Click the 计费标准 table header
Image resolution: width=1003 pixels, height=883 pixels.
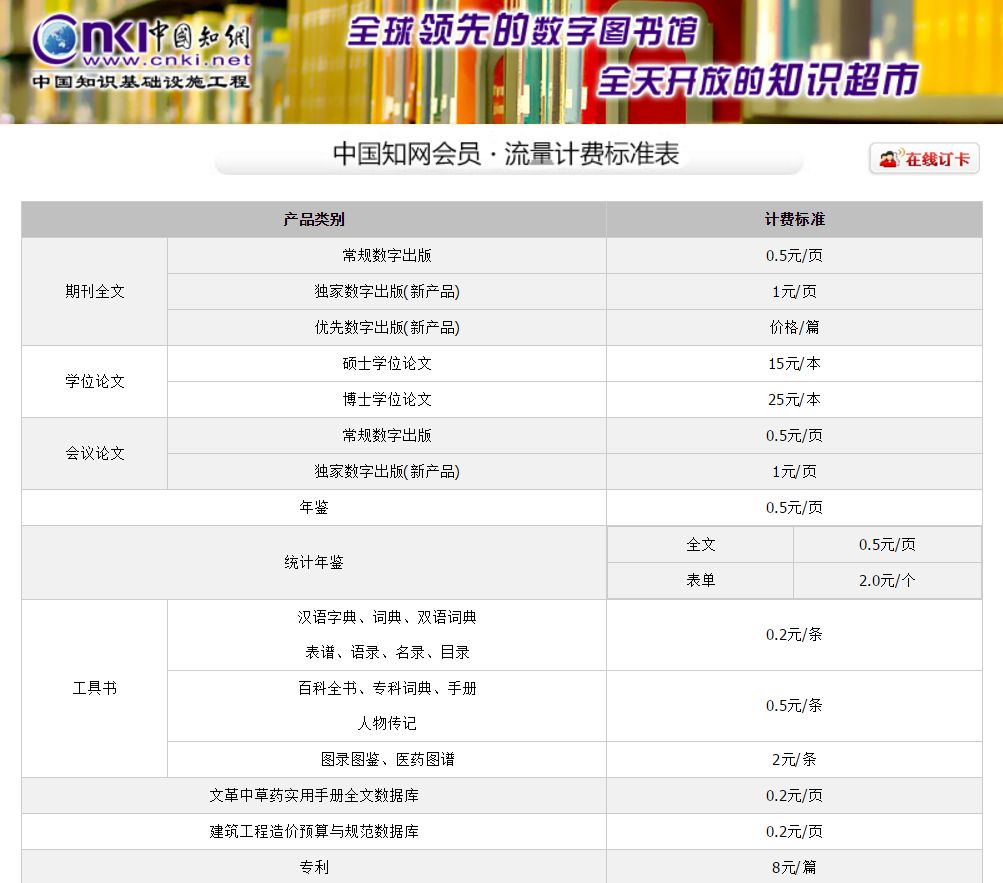(793, 219)
